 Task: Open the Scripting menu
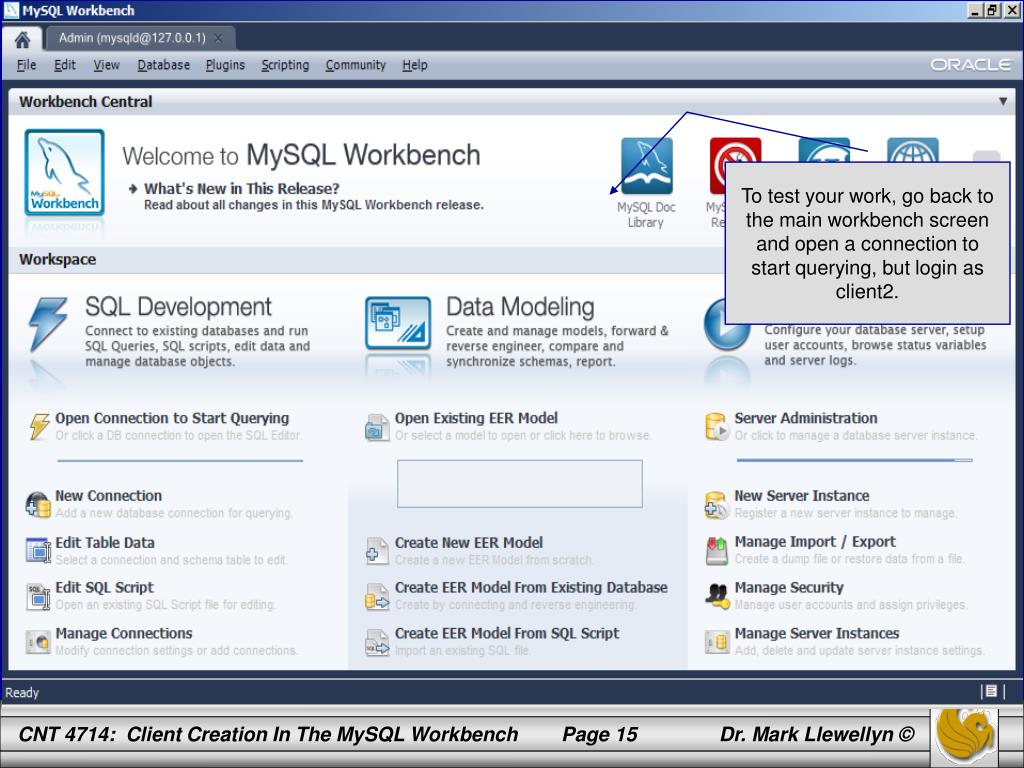coord(285,65)
